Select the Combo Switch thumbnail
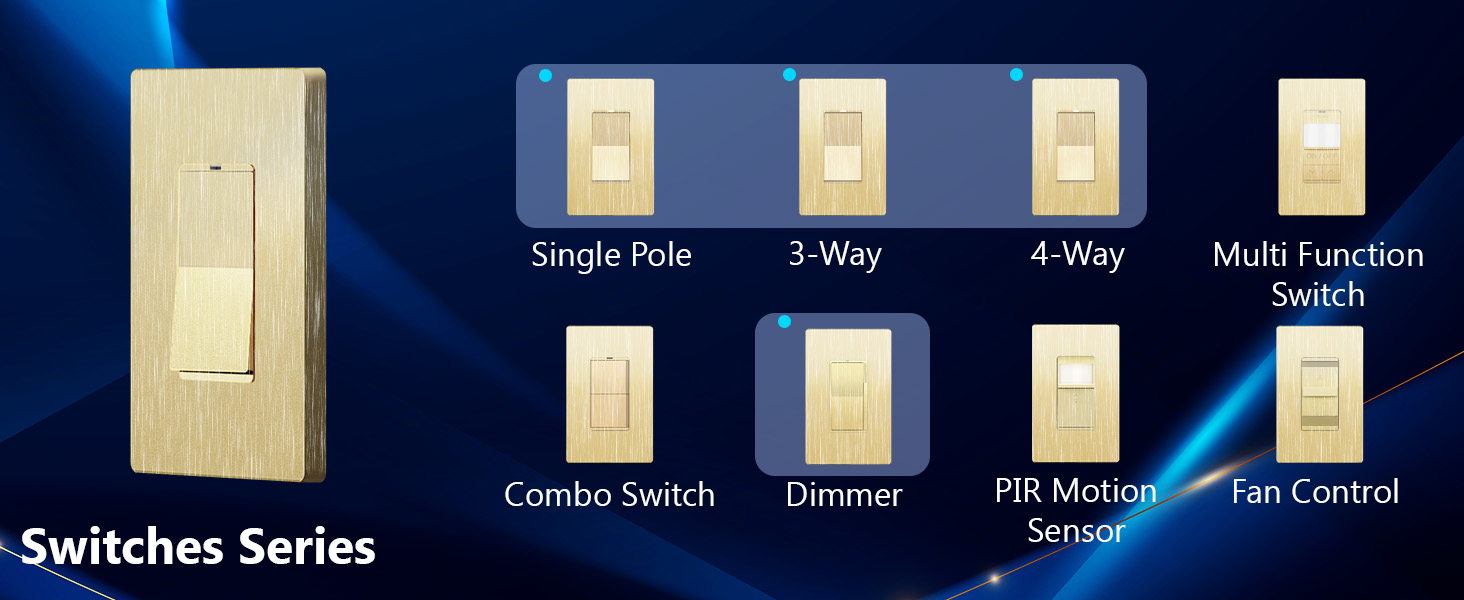 click(609, 394)
